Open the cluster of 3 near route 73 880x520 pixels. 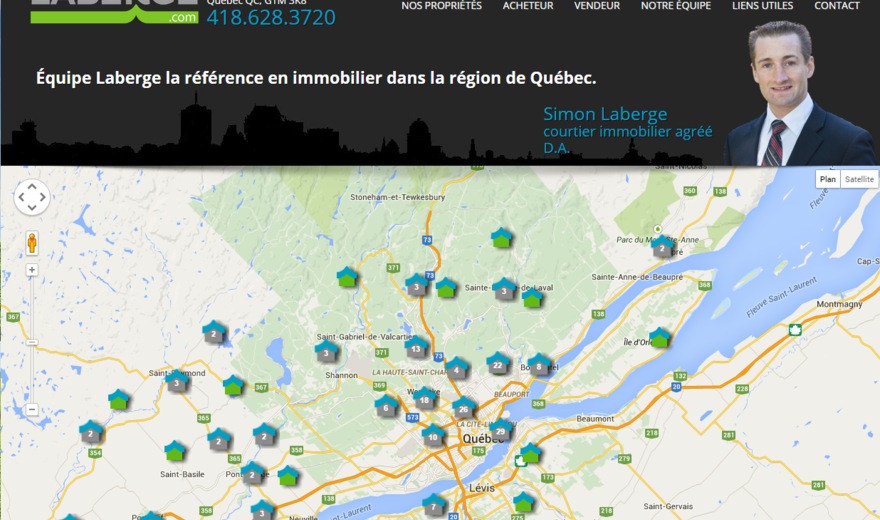[x=416, y=286]
